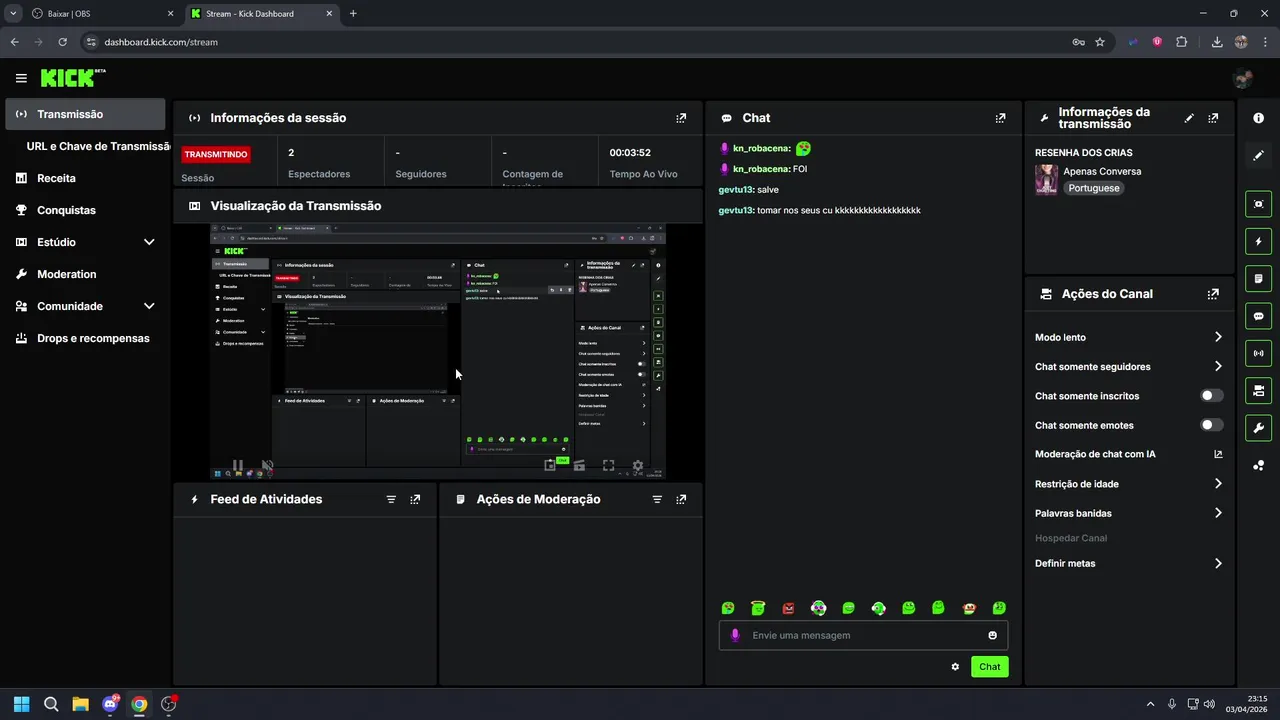1280x720 pixels.
Task: Open Definir metas options
Action: click(1129, 563)
